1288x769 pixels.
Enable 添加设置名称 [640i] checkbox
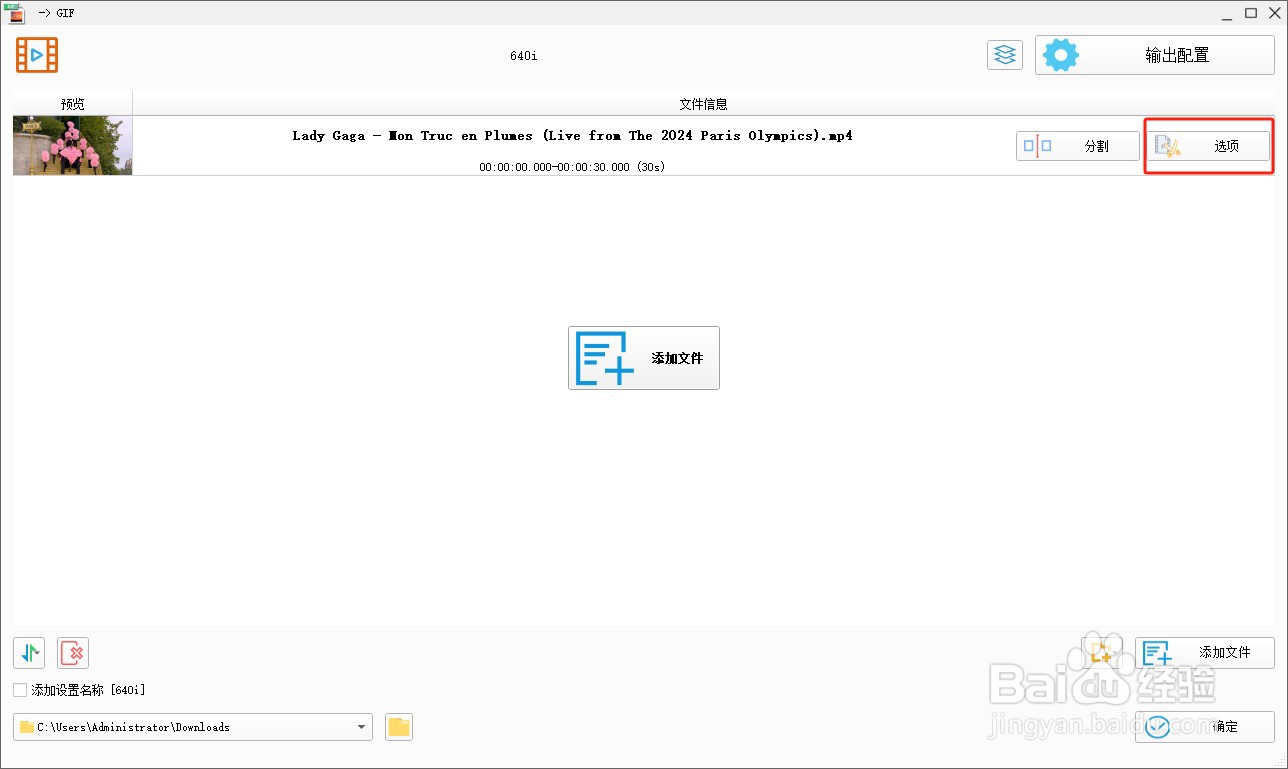click(x=20, y=690)
